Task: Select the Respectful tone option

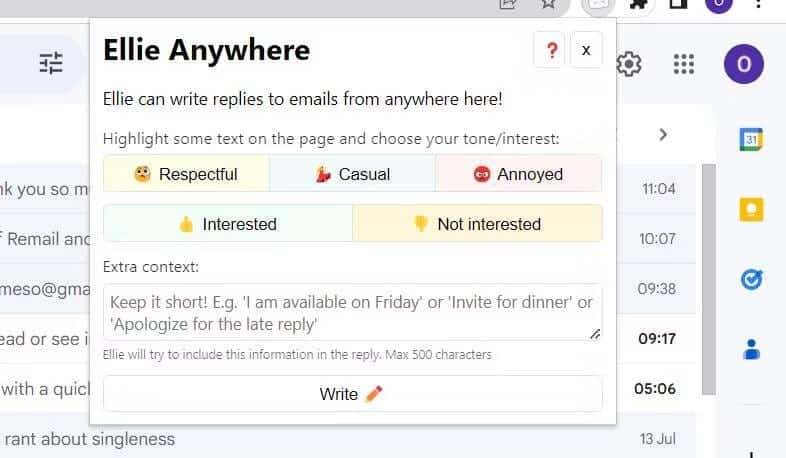Action: tap(186, 174)
